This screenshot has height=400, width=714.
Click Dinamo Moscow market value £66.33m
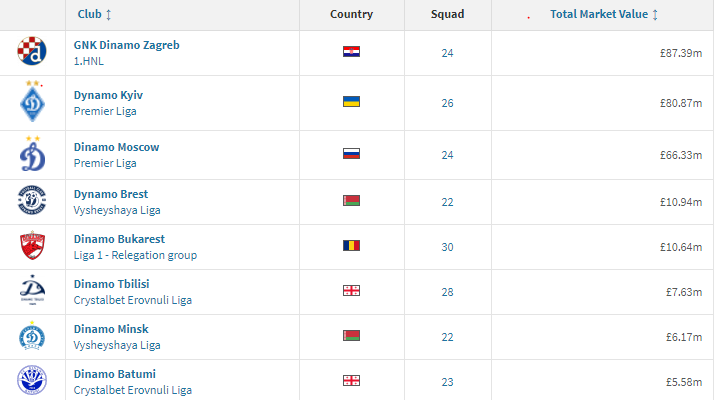click(x=681, y=155)
